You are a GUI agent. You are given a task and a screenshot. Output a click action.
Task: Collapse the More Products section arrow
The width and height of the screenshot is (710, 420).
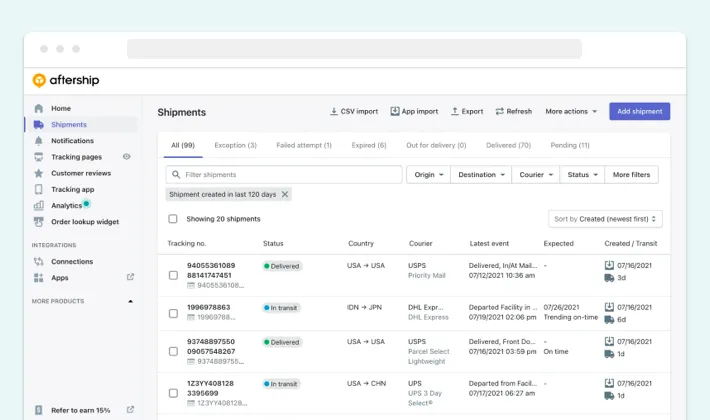click(130, 301)
